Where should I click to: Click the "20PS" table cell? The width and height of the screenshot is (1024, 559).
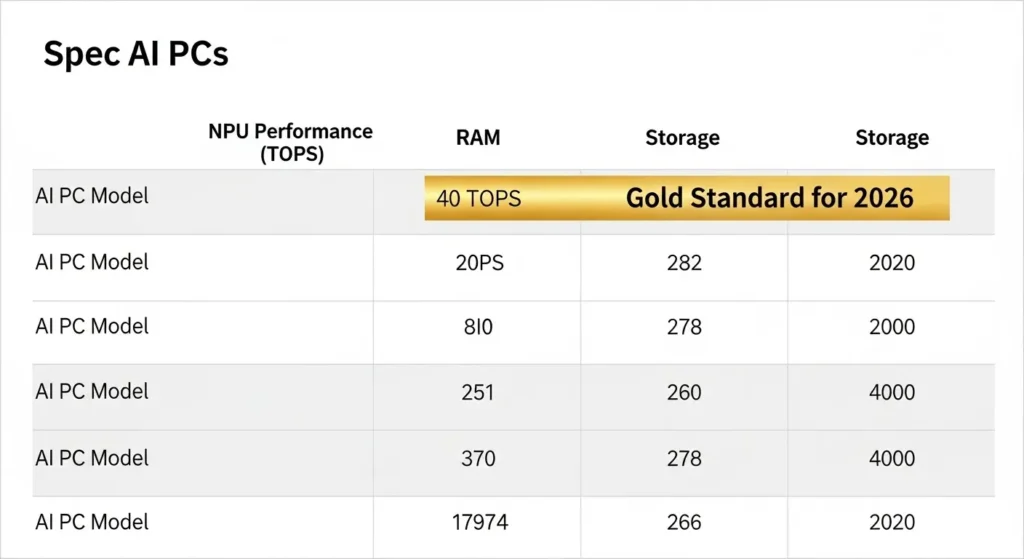pyautogui.click(x=478, y=263)
